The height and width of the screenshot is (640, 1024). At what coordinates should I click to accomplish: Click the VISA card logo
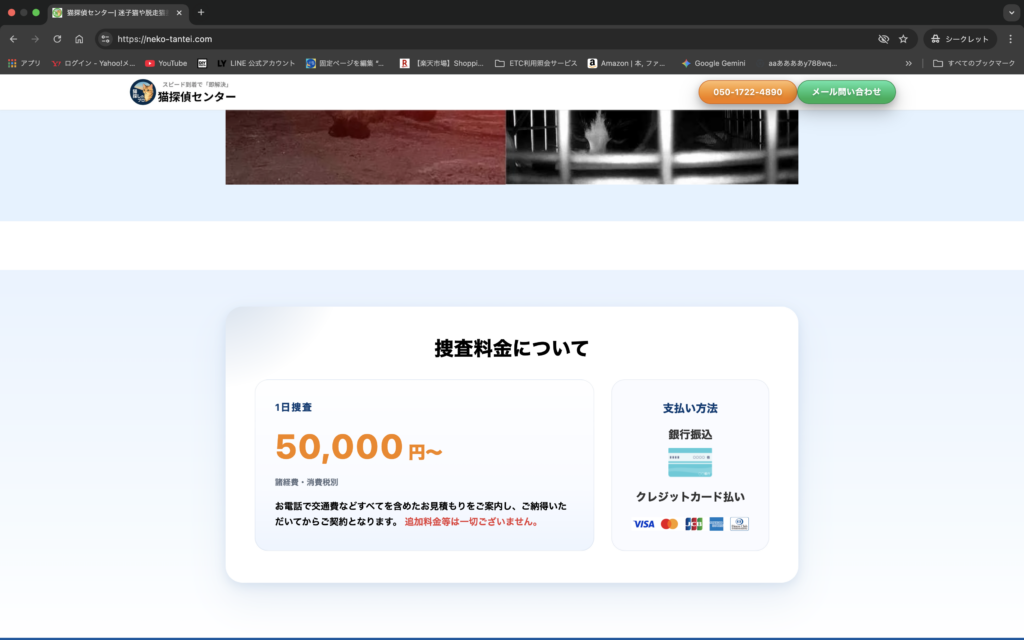pyautogui.click(x=644, y=524)
